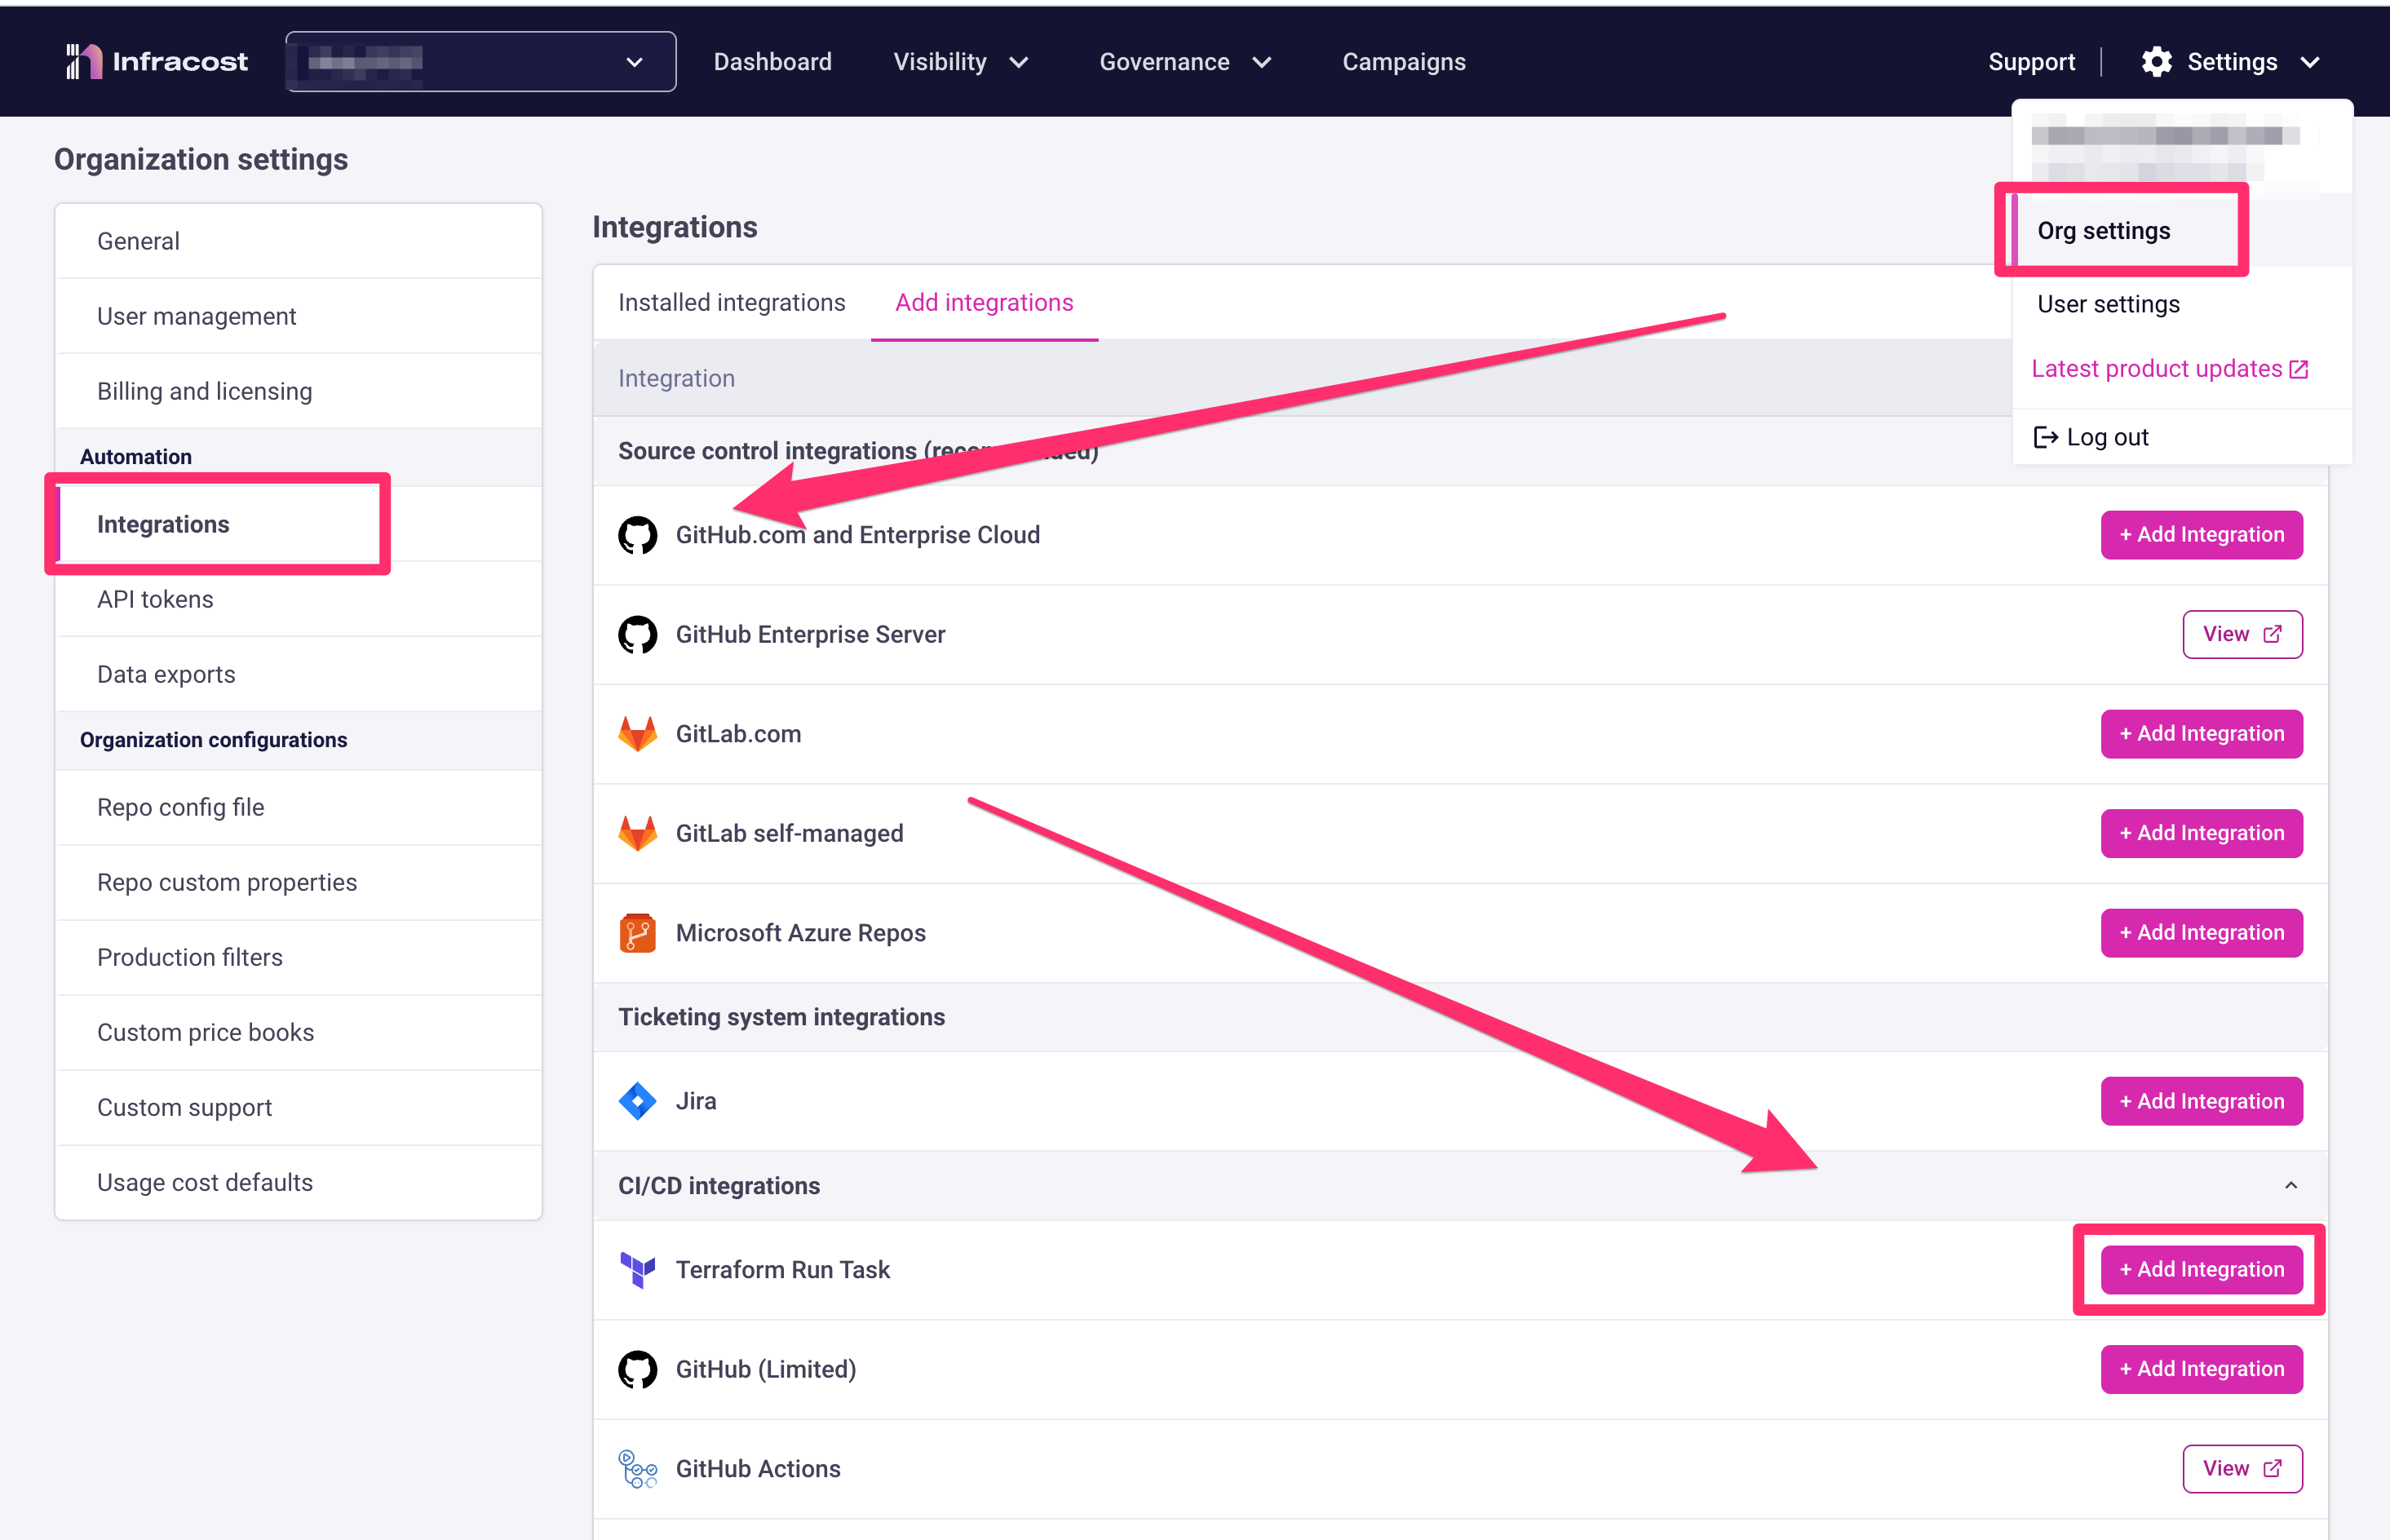Click the Settings gear icon
The image size is (2390, 1540).
[x=2157, y=62]
